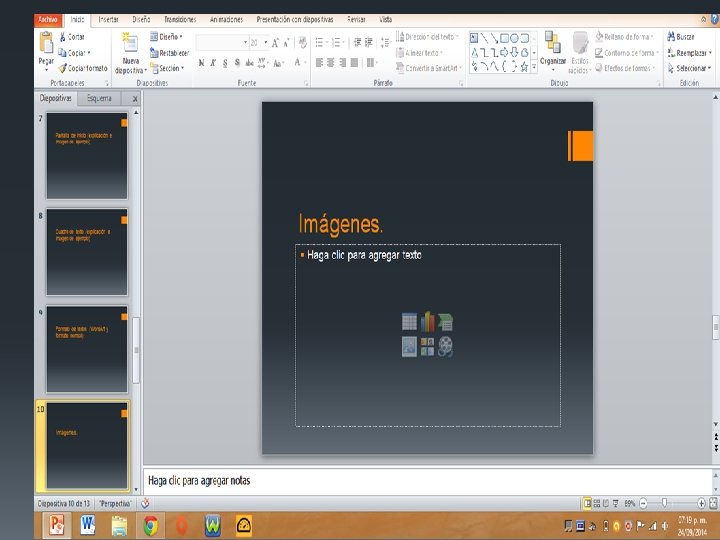Open the Relleno de forma dropdown
The width and height of the screenshot is (720, 540).
[x=629, y=37]
